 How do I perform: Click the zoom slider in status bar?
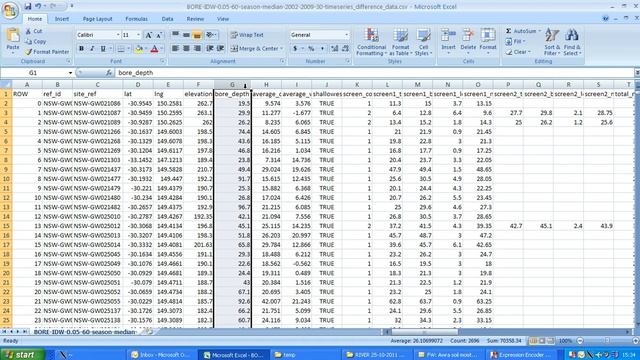(607, 340)
